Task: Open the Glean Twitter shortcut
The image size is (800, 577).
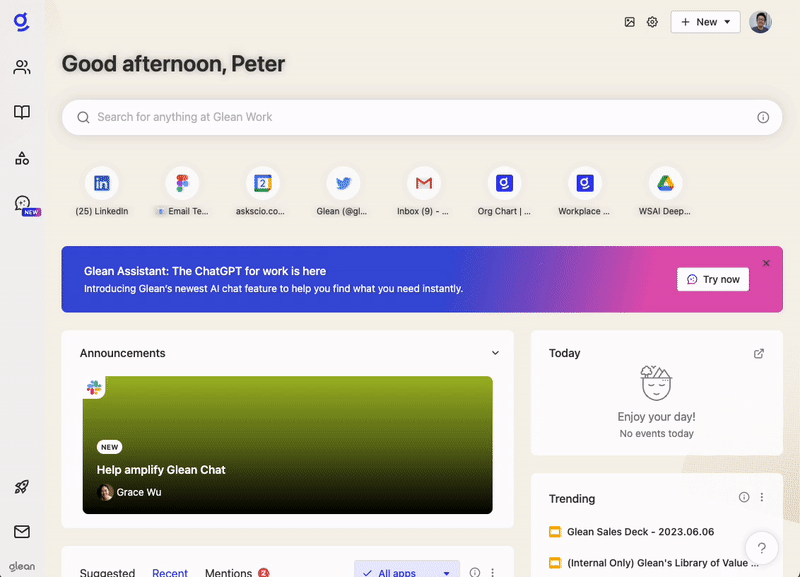Action: click(x=343, y=191)
